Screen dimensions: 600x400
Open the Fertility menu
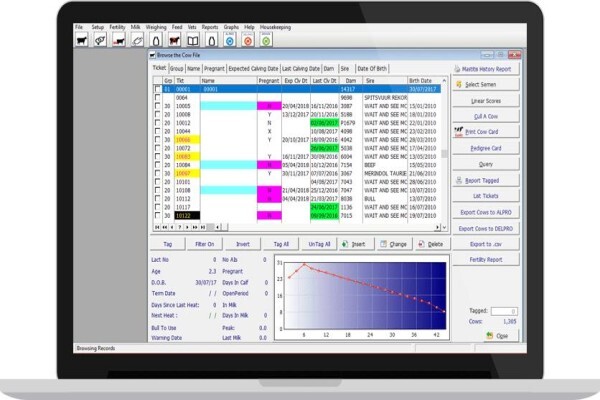(x=117, y=27)
